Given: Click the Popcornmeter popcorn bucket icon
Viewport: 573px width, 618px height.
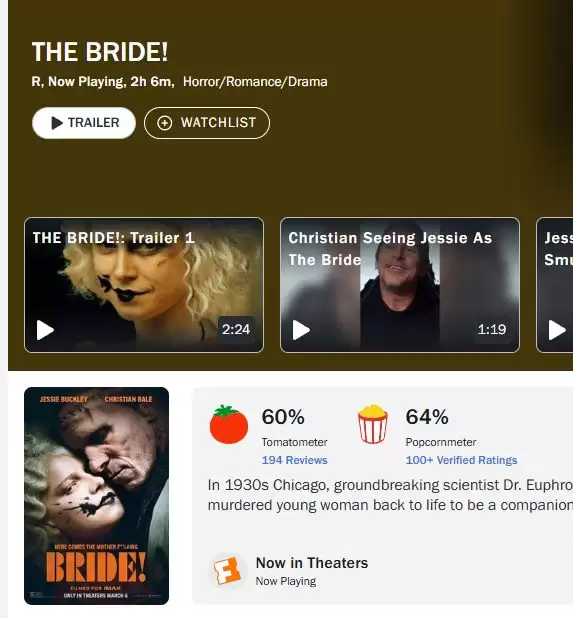Looking at the screenshot, I should click(x=372, y=424).
